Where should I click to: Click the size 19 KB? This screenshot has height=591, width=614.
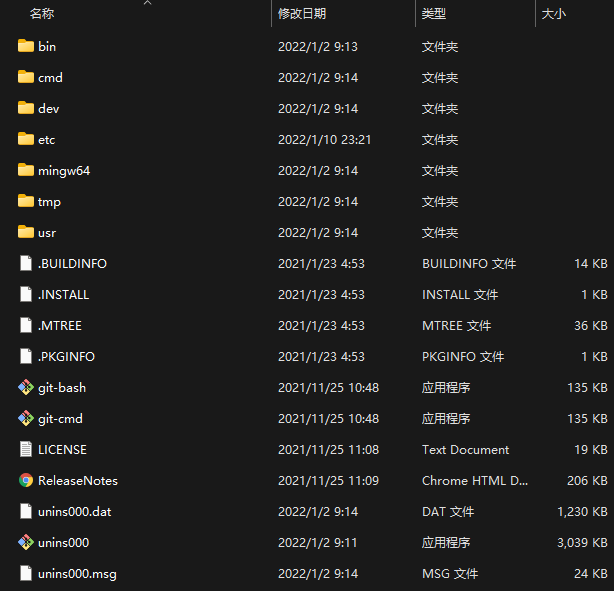(x=591, y=449)
